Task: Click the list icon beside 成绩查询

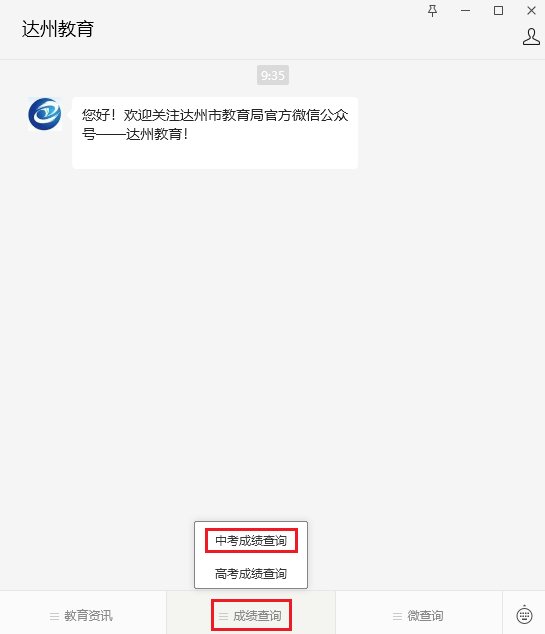Action: point(223,616)
